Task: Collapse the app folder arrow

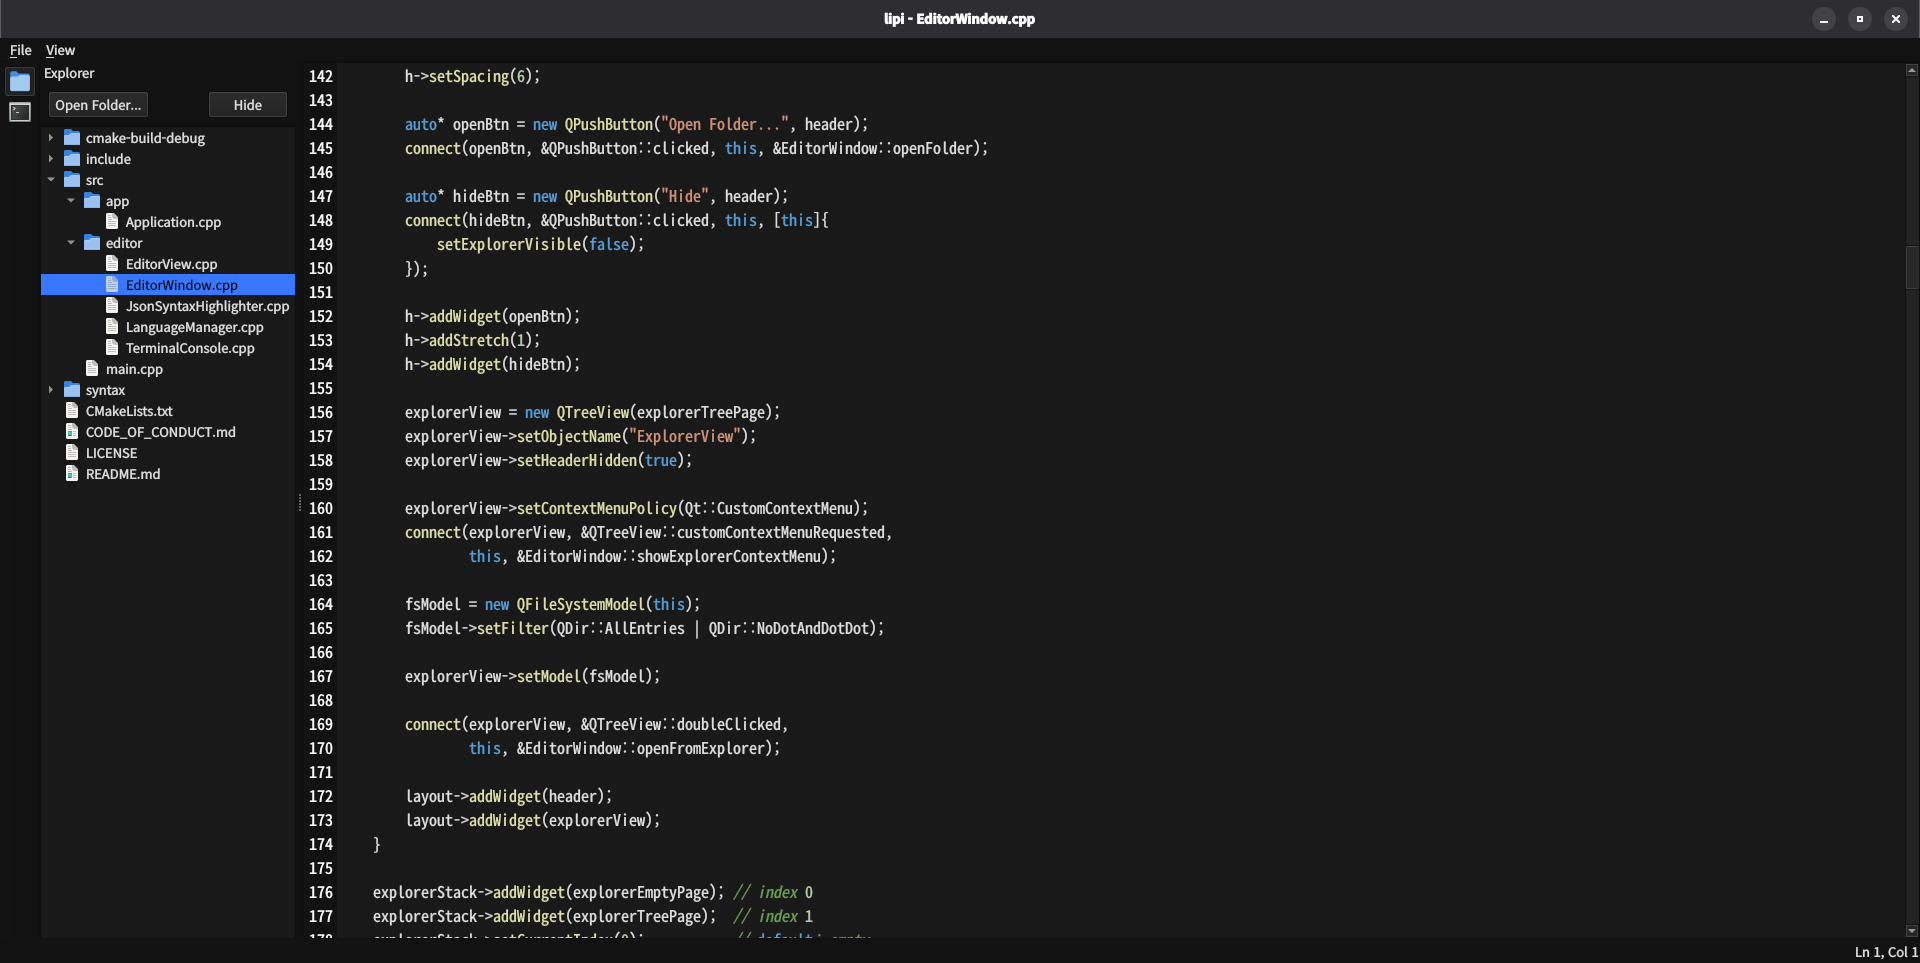Action: (x=71, y=201)
